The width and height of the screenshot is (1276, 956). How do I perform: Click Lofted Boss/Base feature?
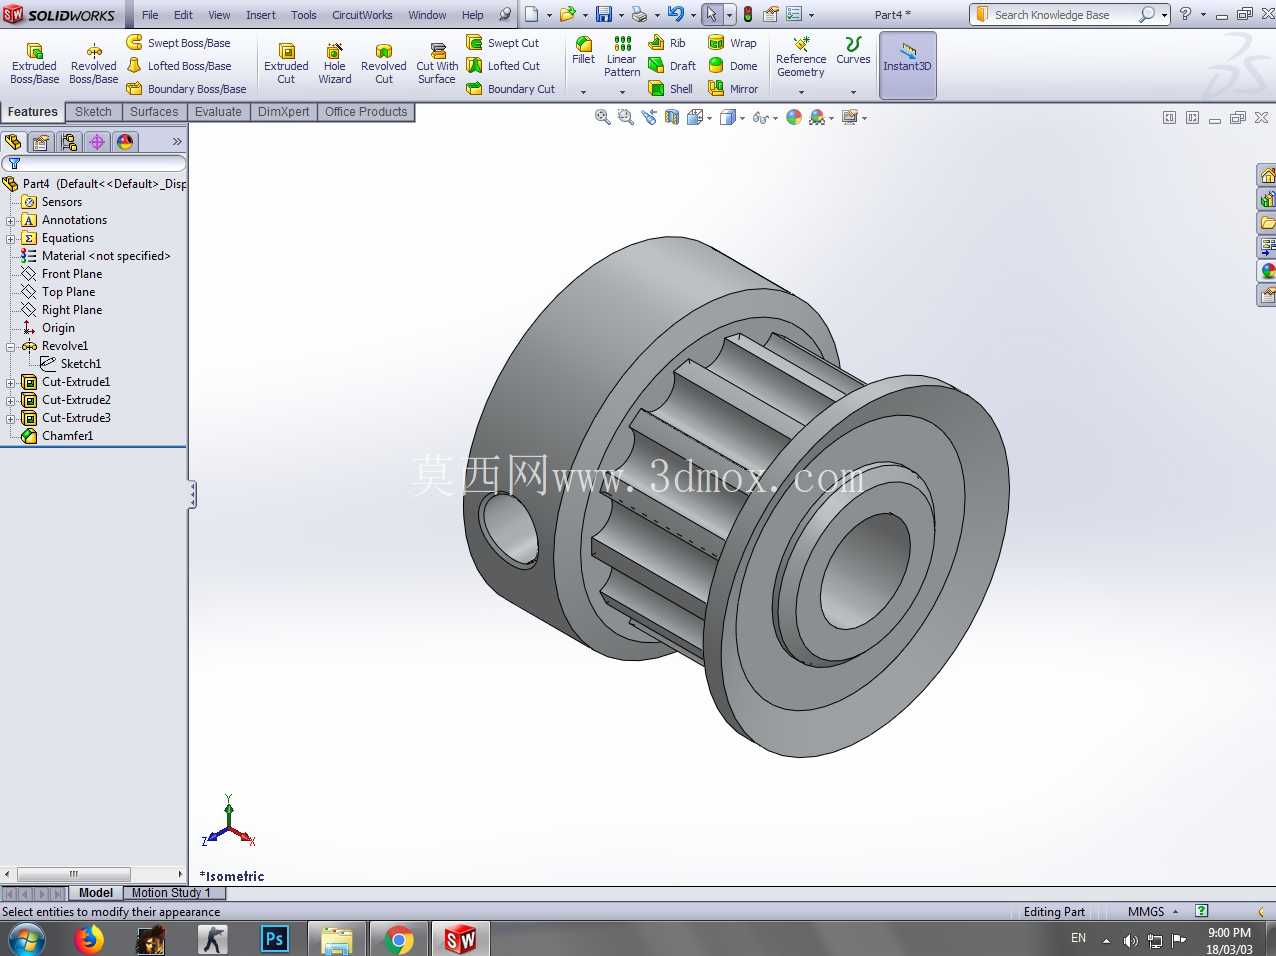pos(179,66)
